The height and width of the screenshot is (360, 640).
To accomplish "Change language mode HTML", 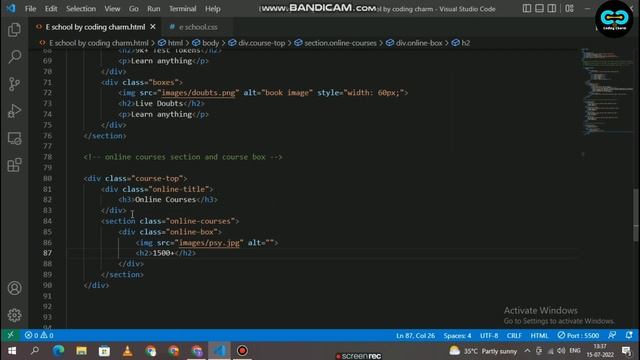I will [539, 336].
